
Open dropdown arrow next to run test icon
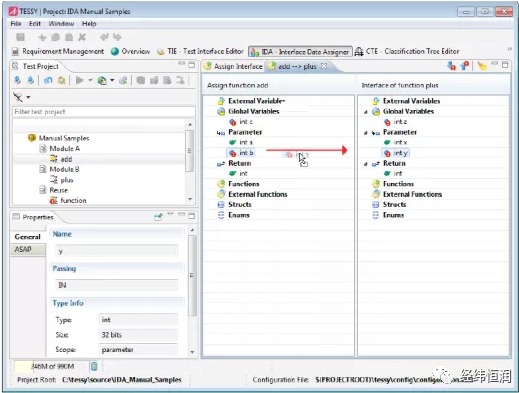click(x=90, y=80)
